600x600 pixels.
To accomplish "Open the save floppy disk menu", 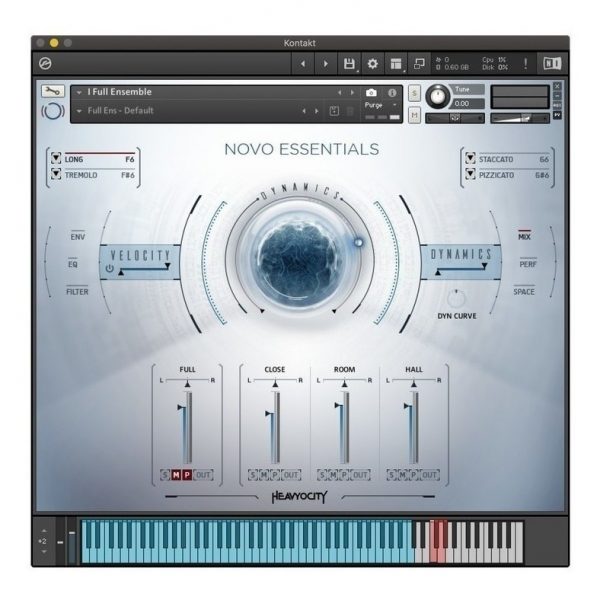I will pos(349,64).
